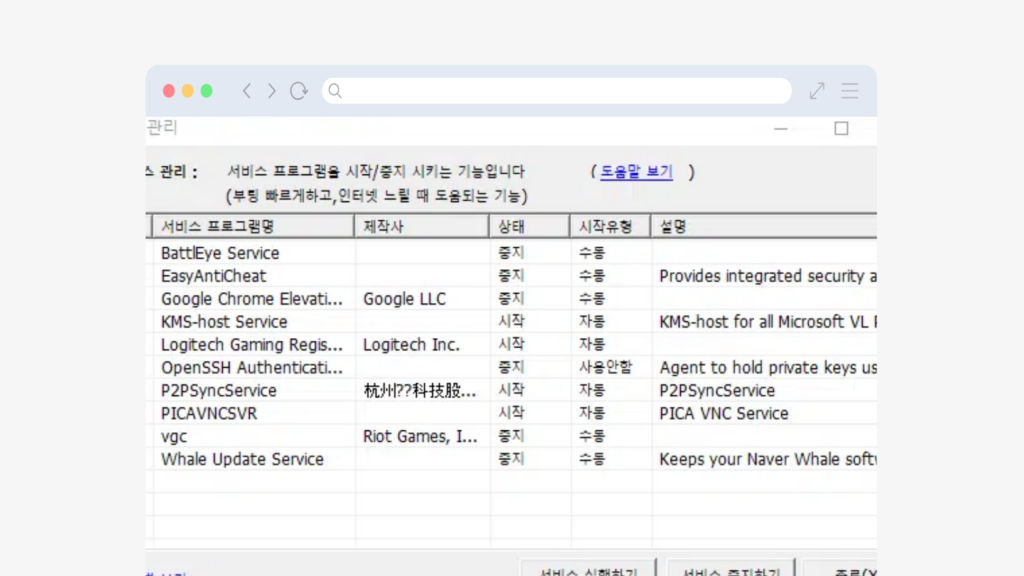Click inside the browser address bar
Screen dimensions: 1024x576
560,91
